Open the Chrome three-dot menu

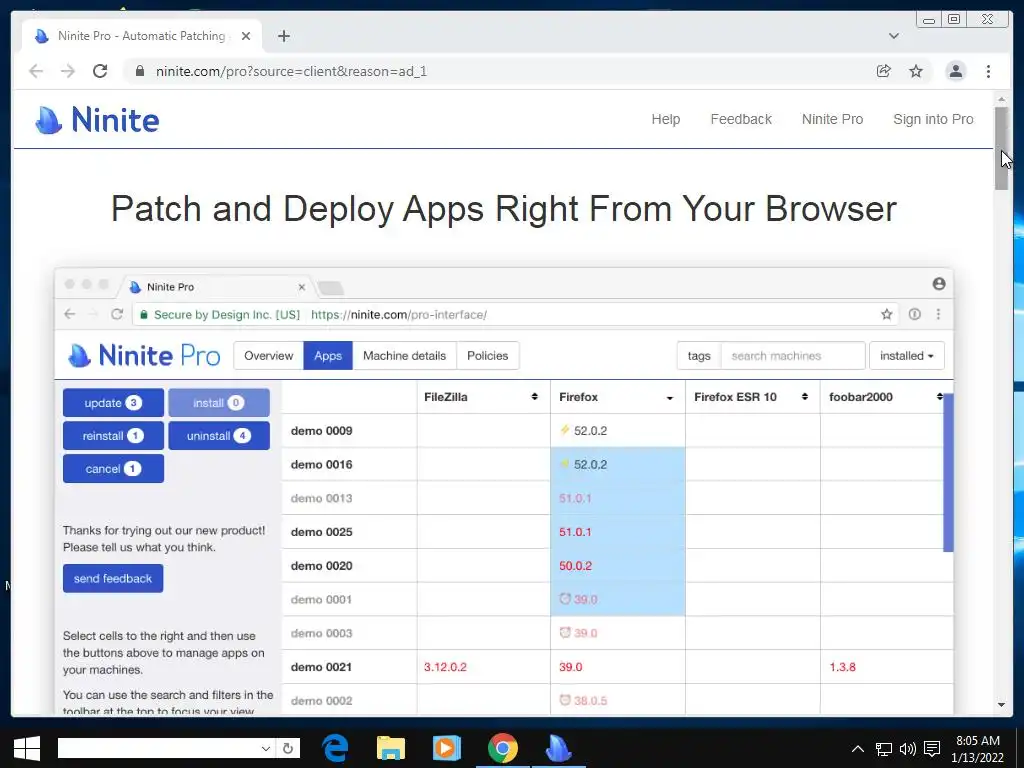[x=988, y=71]
